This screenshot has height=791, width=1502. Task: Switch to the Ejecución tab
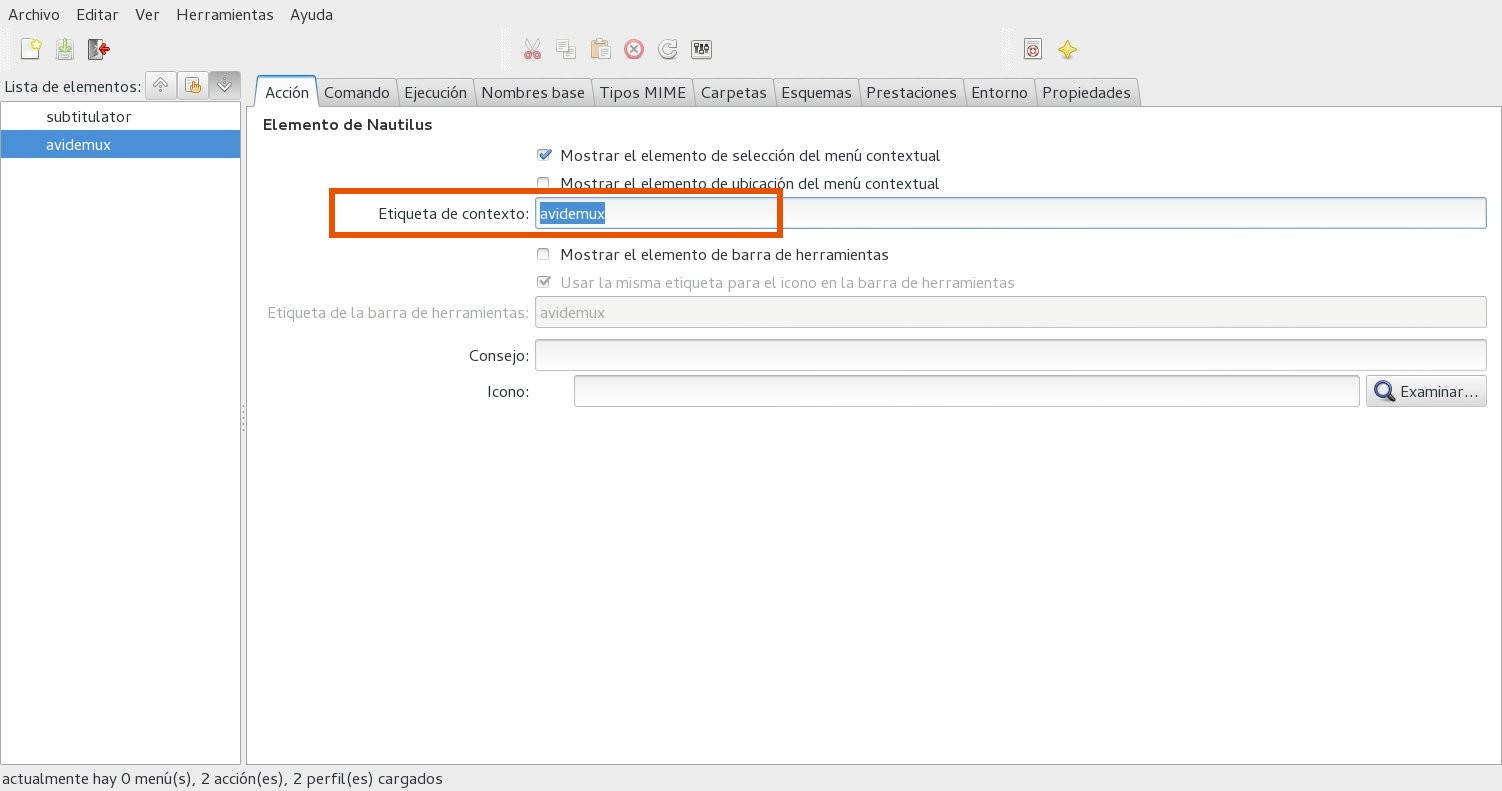point(435,92)
